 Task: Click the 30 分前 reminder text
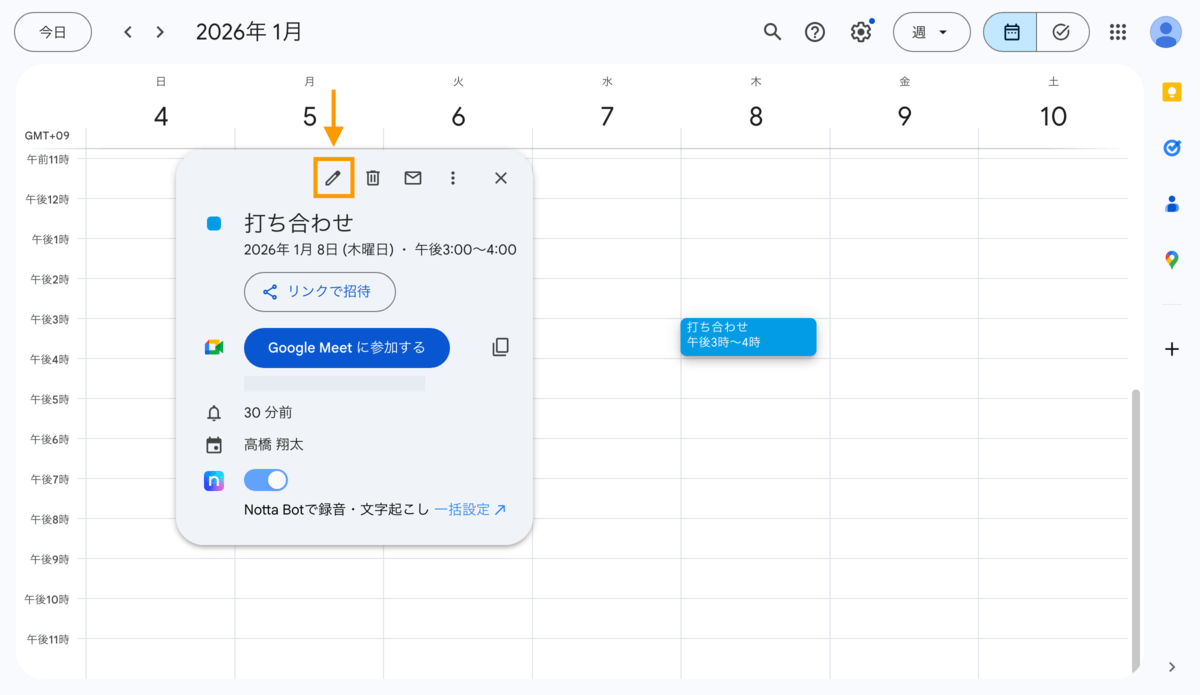click(268, 412)
